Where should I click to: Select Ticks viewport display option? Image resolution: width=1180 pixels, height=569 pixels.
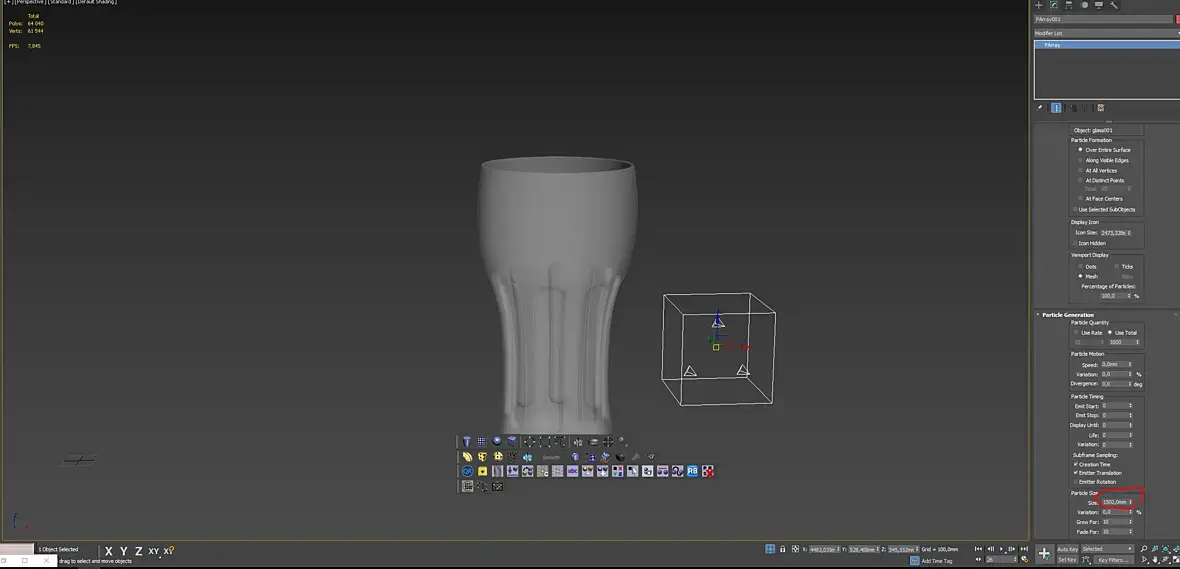click(1123, 266)
